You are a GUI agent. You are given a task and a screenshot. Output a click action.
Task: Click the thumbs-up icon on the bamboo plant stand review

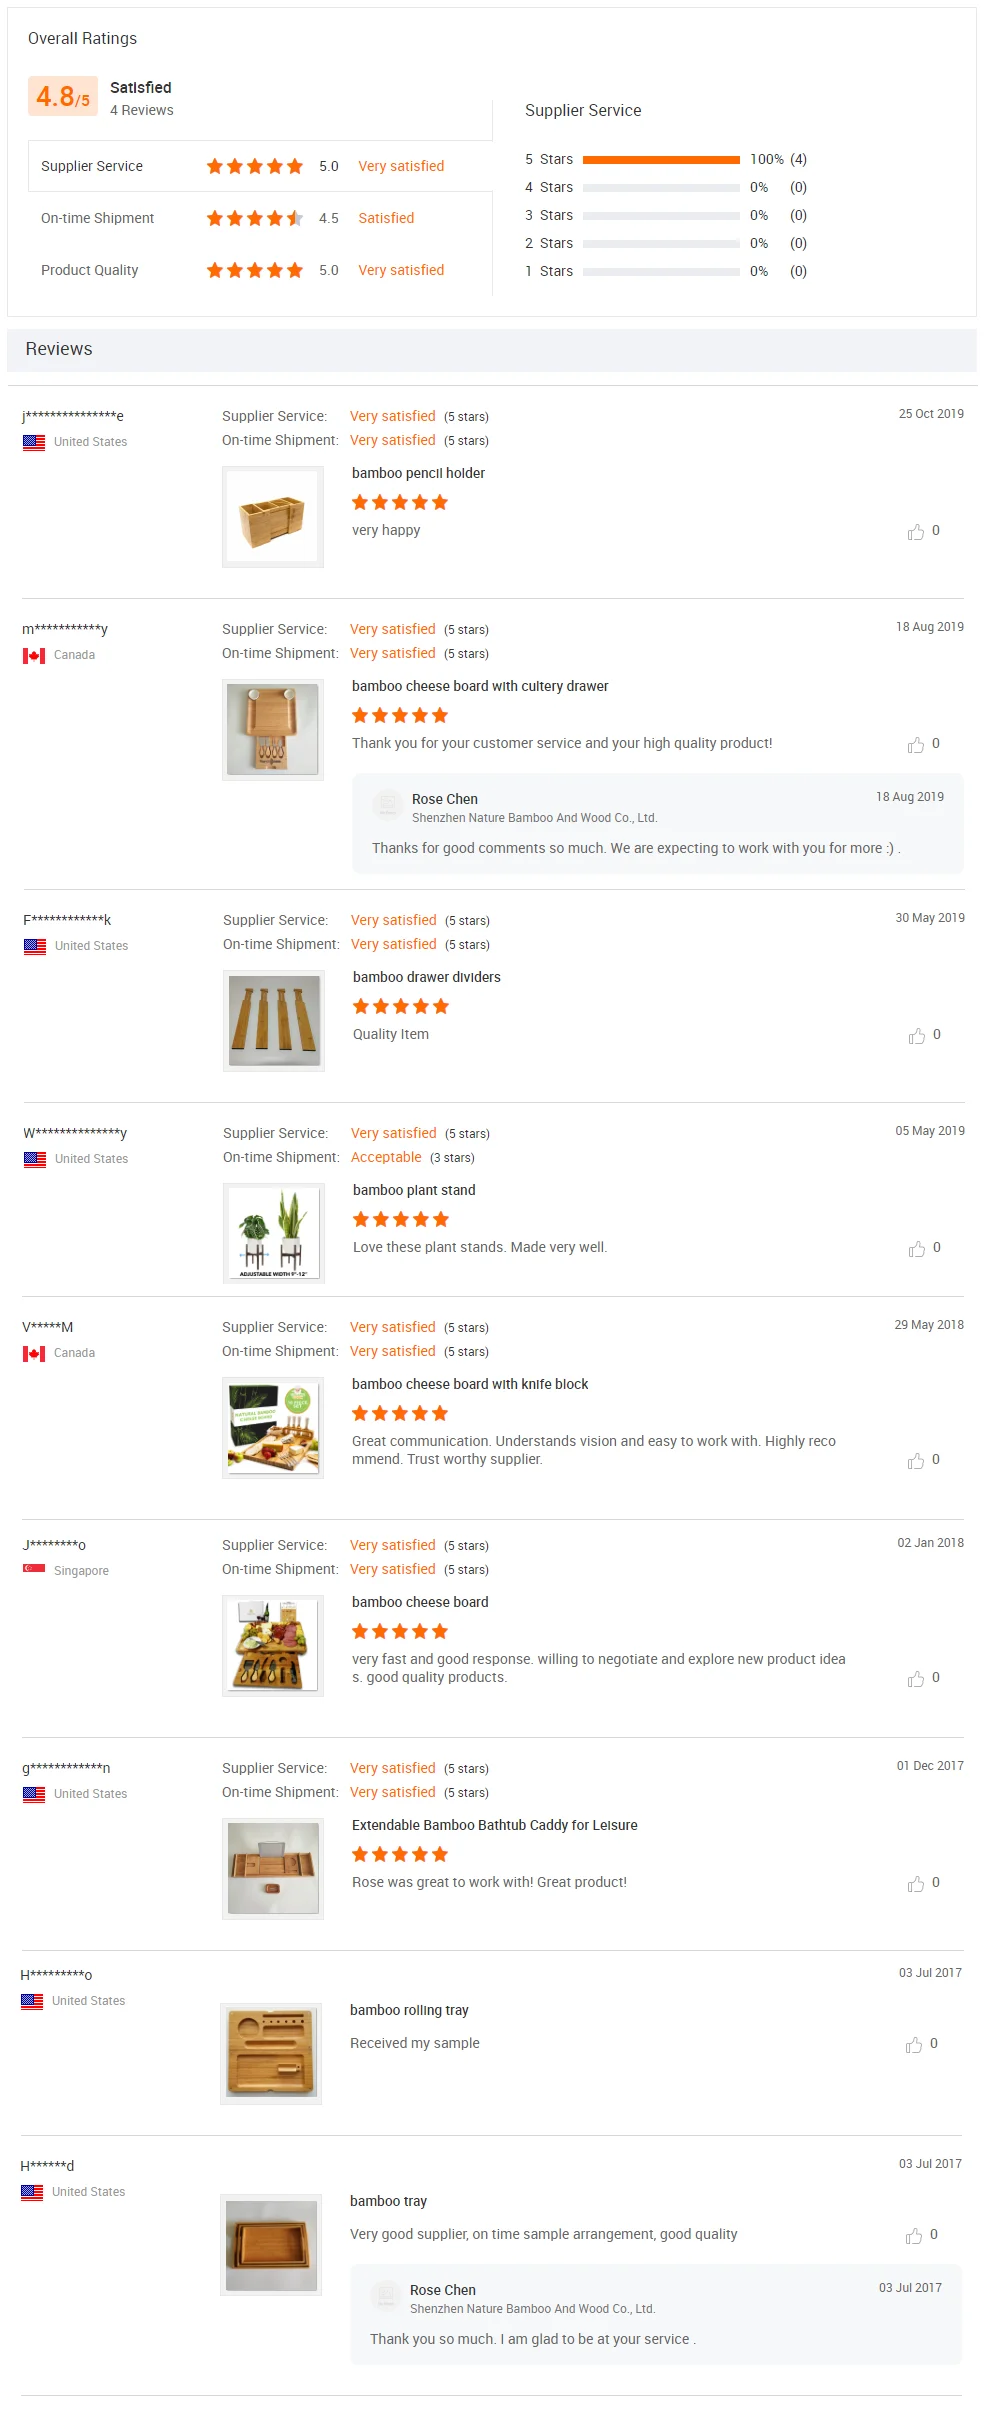[916, 1248]
